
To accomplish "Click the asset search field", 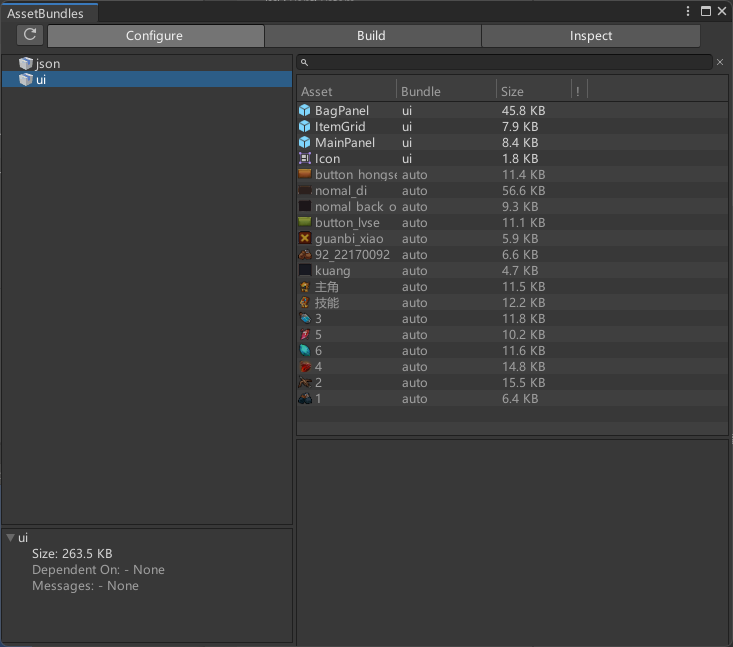I will pos(510,62).
